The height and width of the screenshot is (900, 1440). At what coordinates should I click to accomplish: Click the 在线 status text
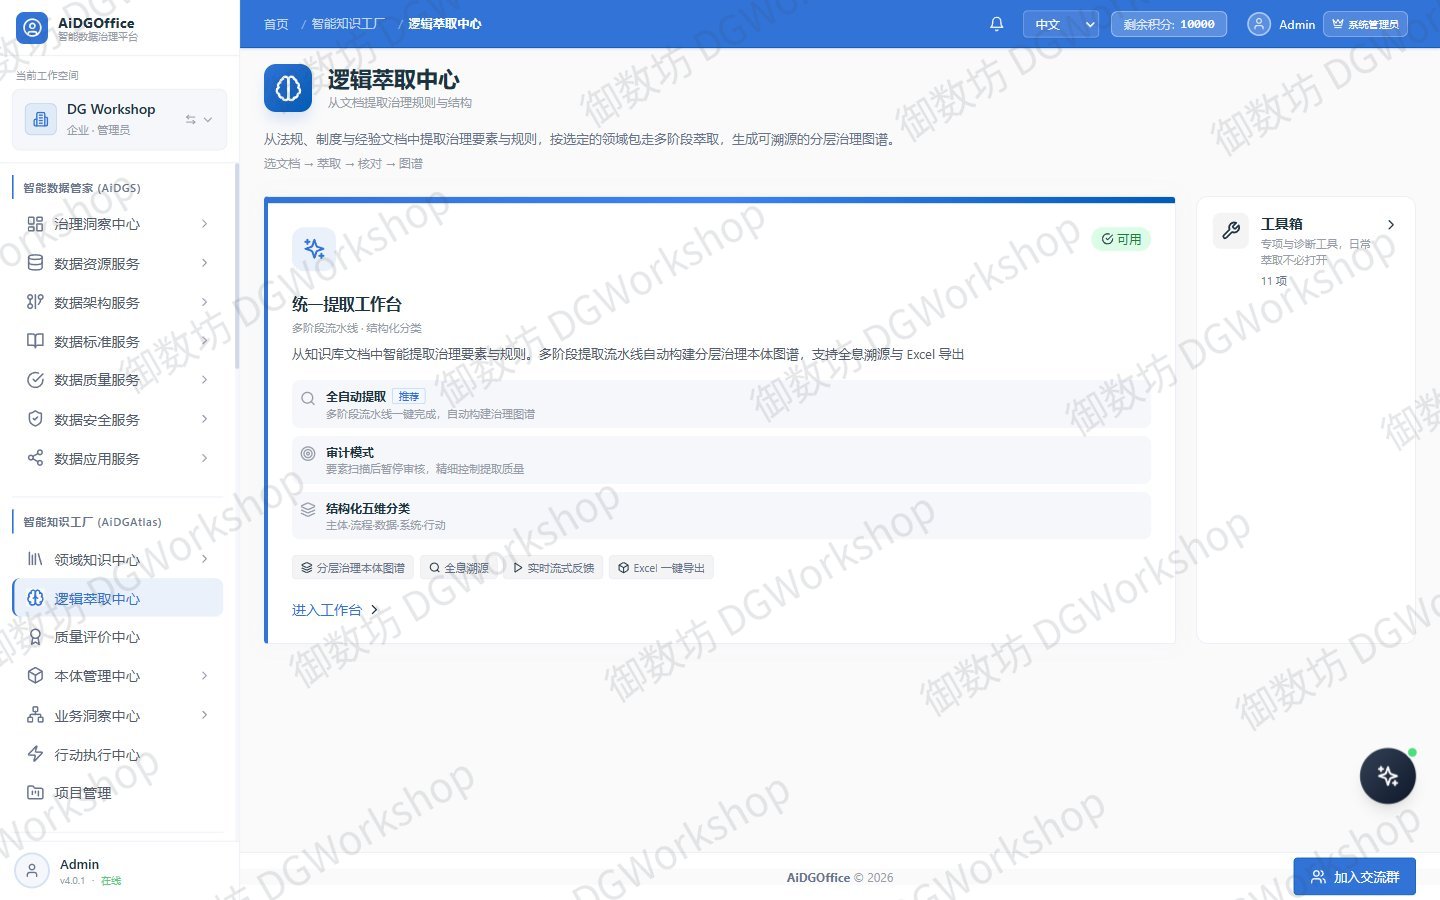(x=111, y=881)
